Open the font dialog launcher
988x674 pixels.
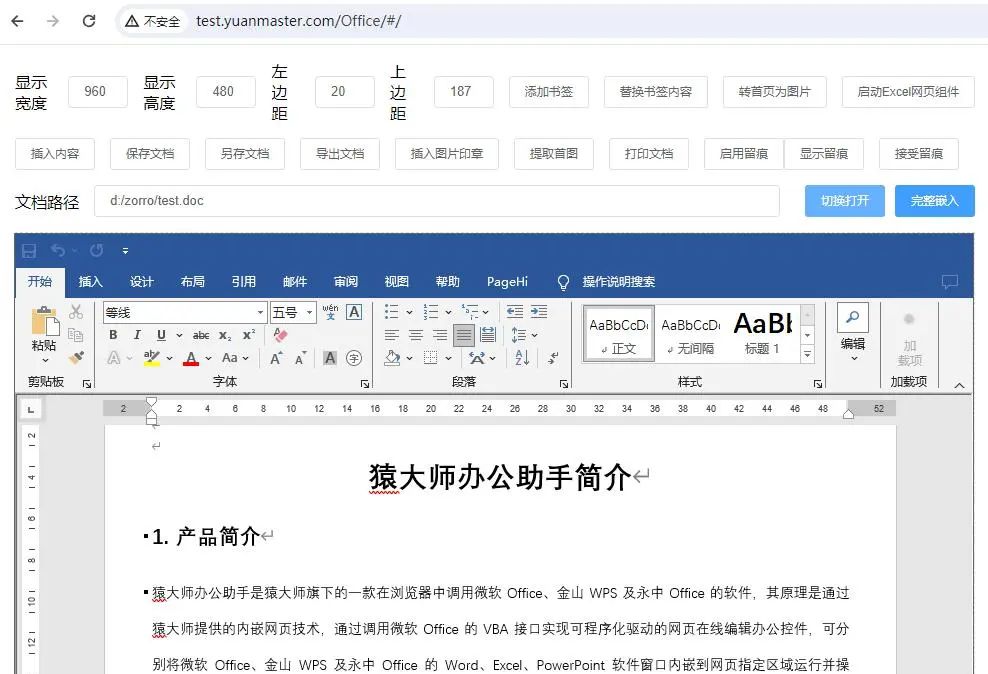pos(364,383)
